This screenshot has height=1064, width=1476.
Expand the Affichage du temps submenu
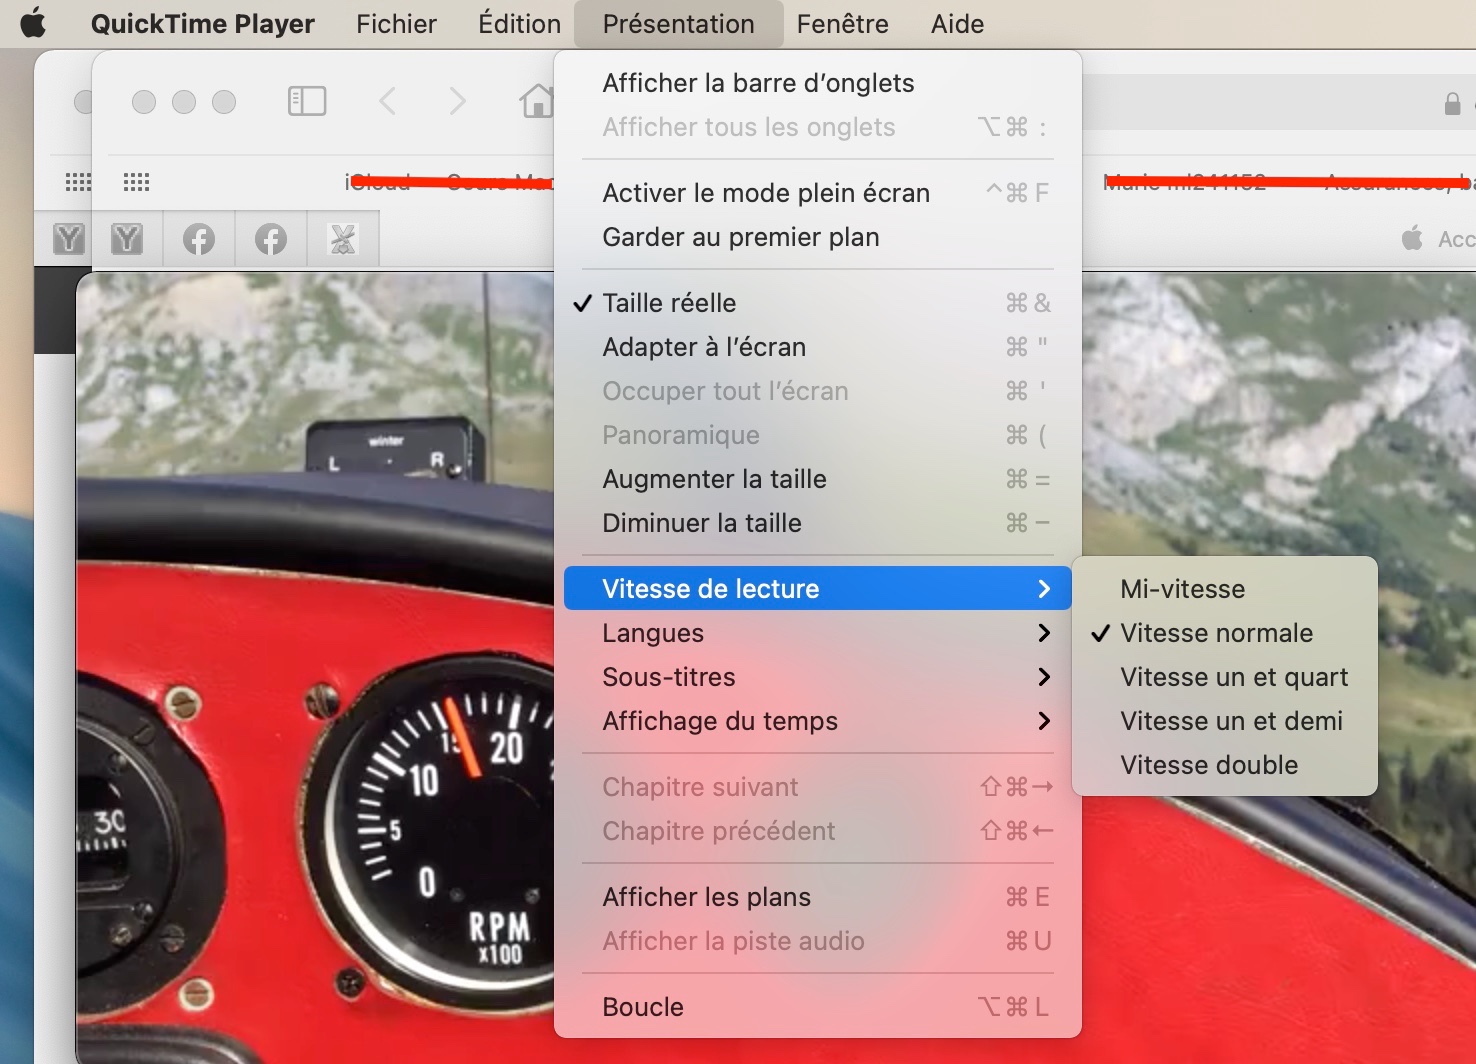(818, 721)
